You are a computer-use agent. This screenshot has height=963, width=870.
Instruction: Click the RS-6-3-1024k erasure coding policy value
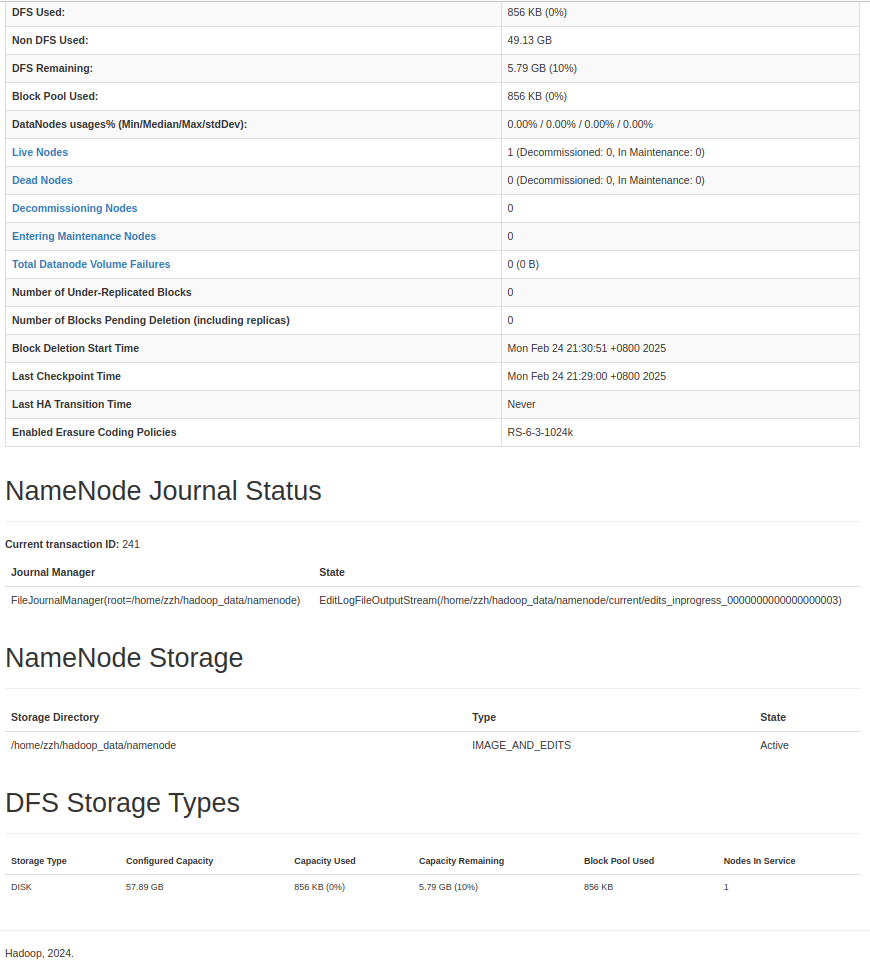click(540, 432)
